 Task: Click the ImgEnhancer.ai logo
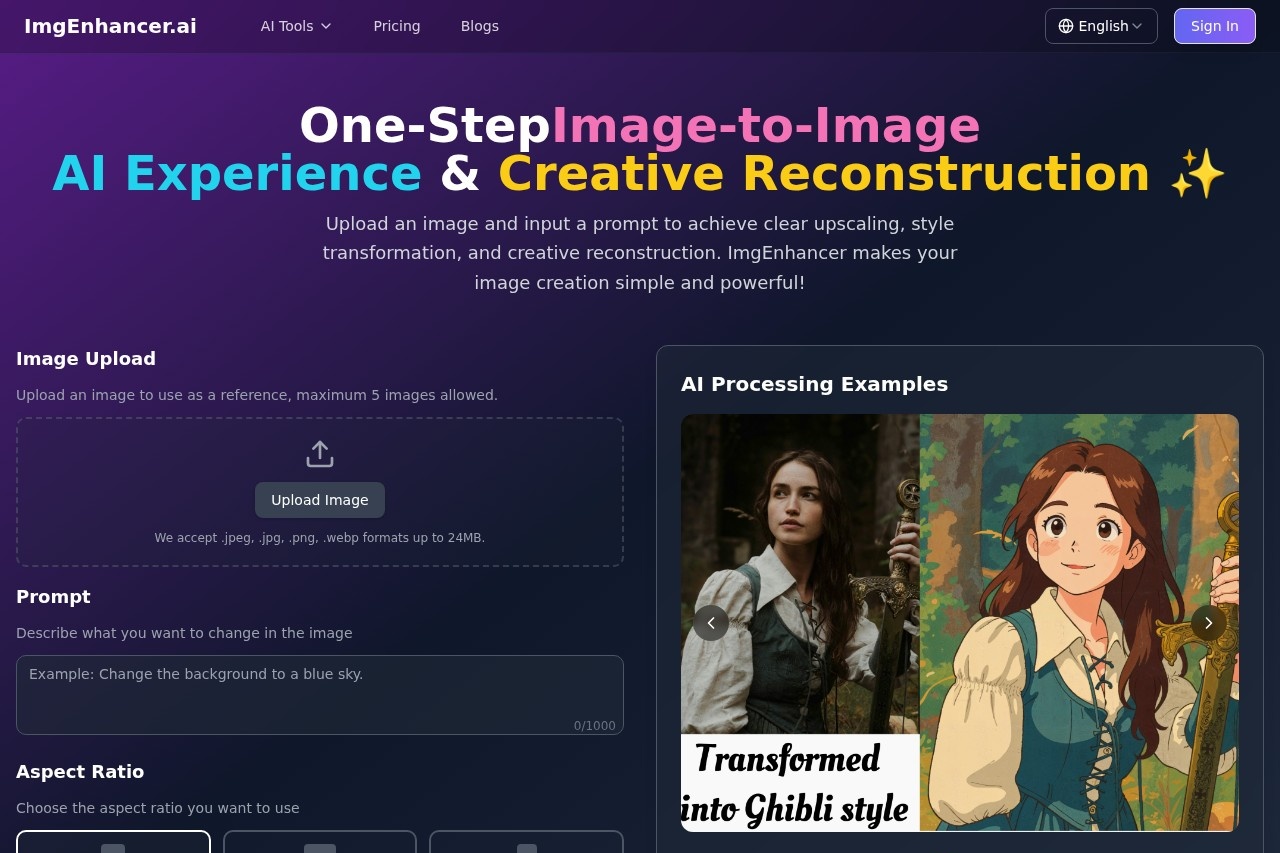point(110,26)
